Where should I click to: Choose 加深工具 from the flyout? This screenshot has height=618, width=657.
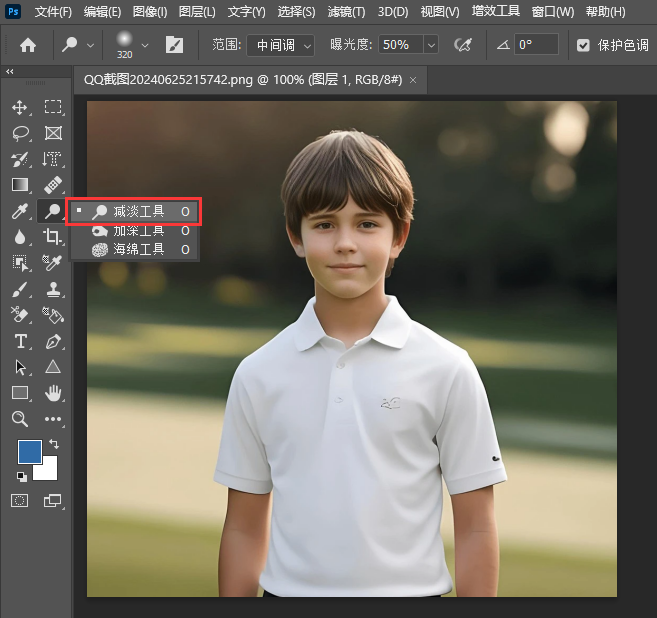pyautogui.click(x=134, y=230)
